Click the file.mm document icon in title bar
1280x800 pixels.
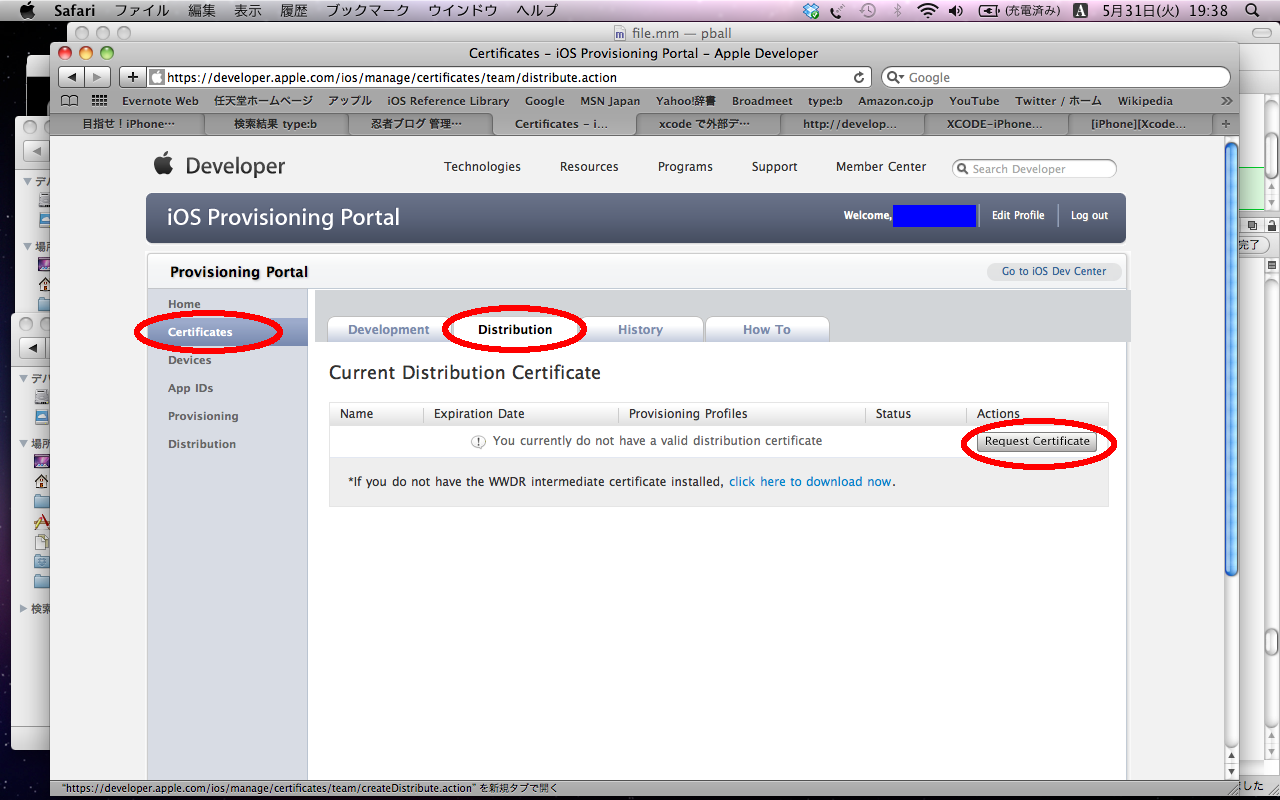pos(619,33)
